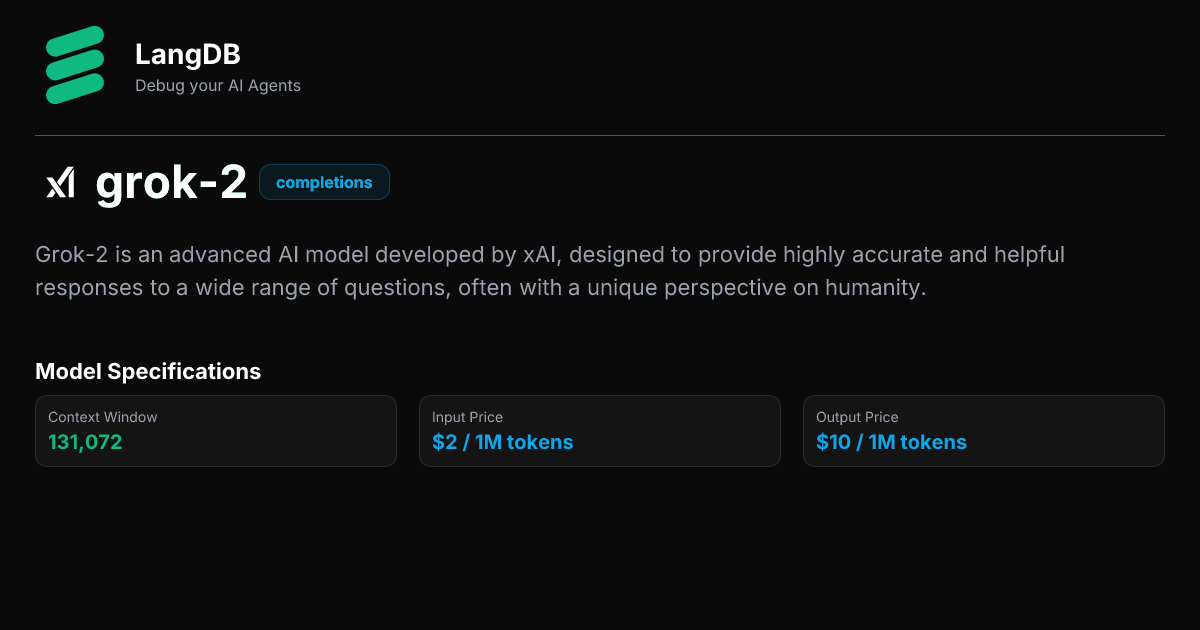Expand the Context Window specification card
Screen dimensions: 1200x630
click(216, 431)
